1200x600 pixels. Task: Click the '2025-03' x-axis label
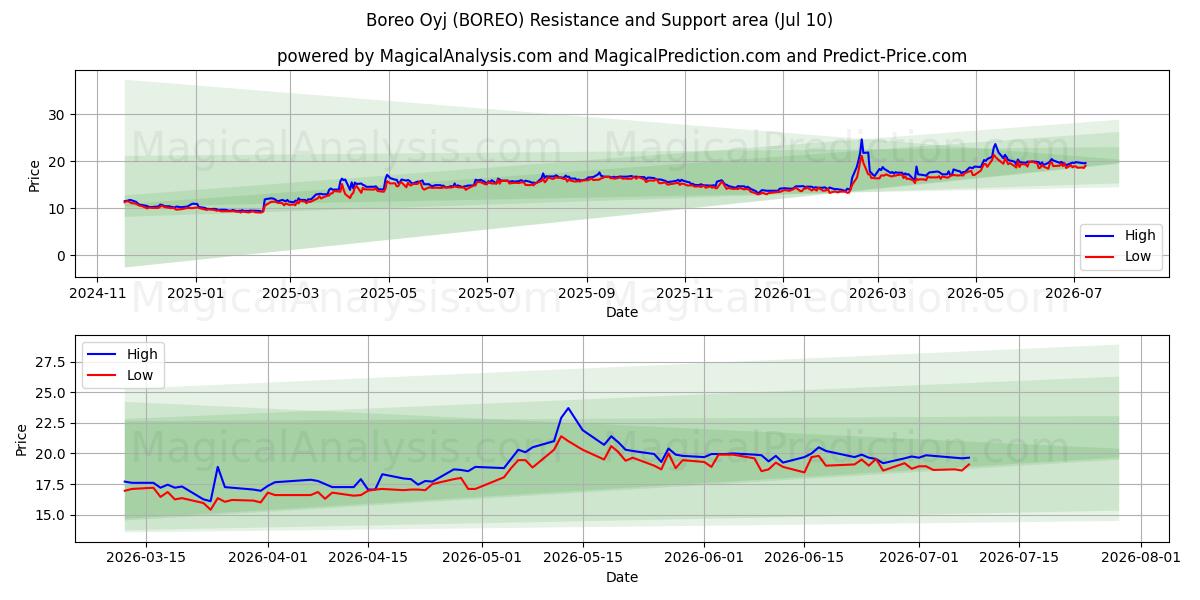coord(290,295)
